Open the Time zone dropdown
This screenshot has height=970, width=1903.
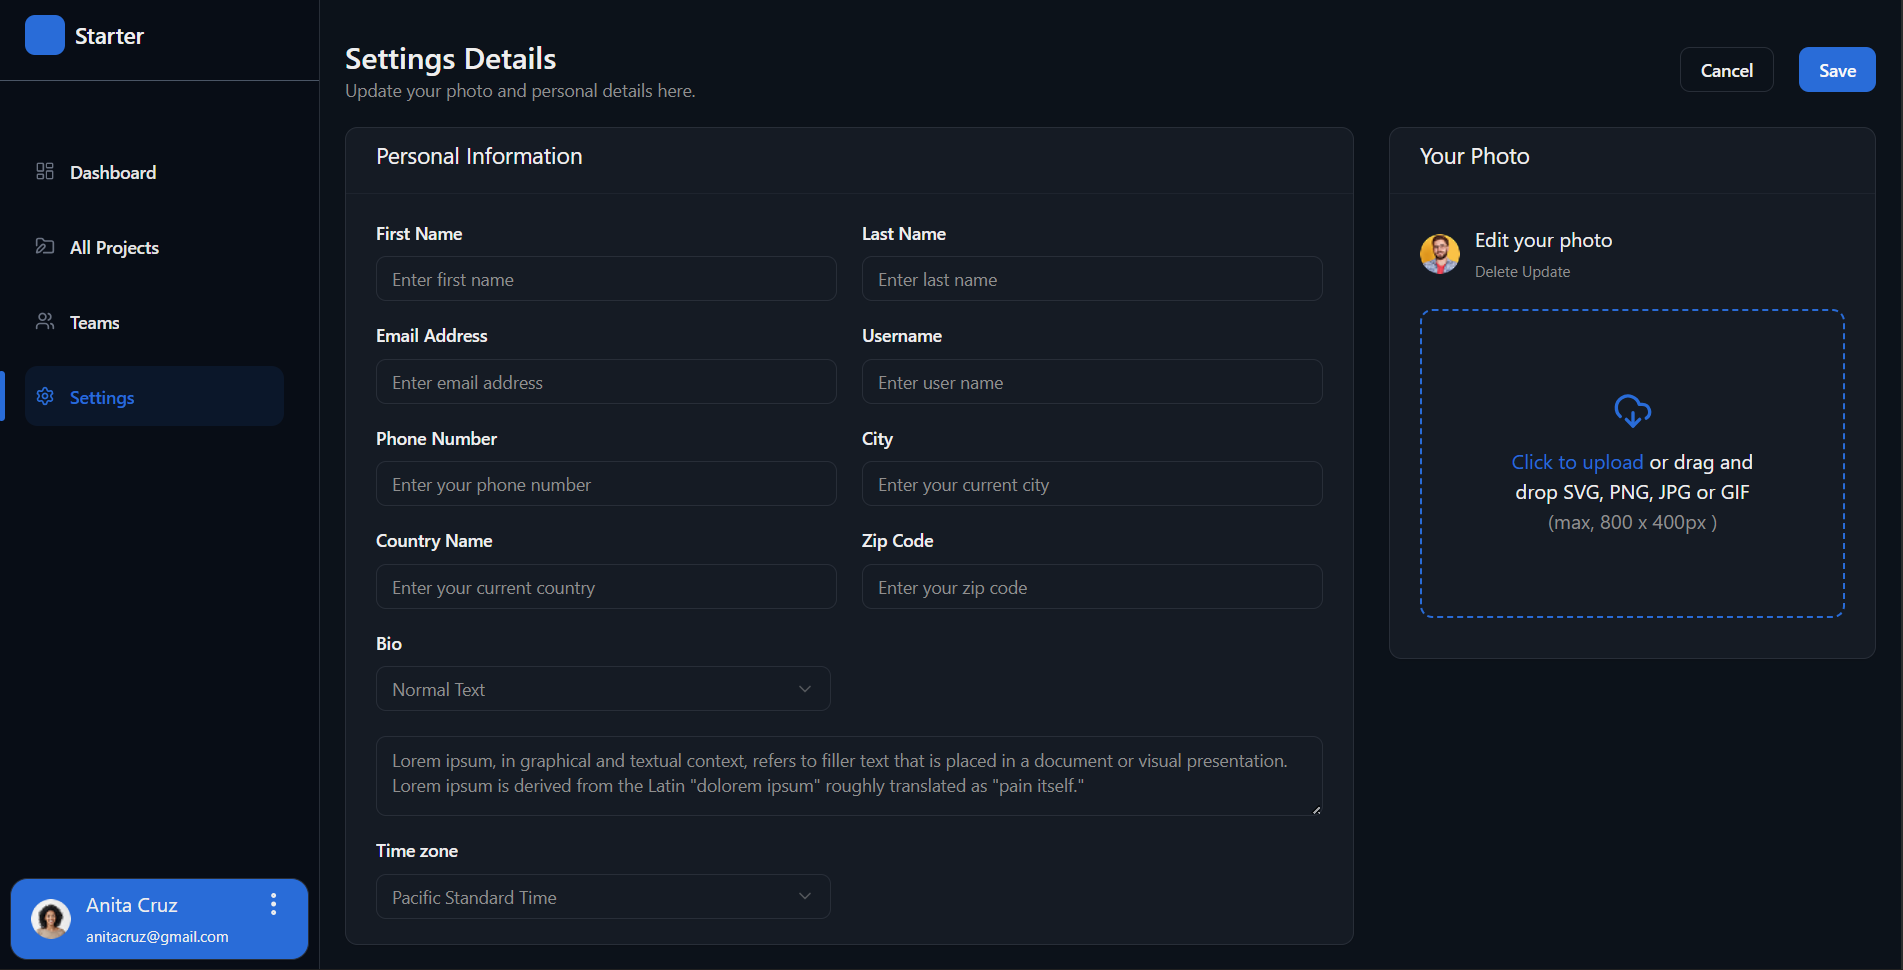point(602,897)
